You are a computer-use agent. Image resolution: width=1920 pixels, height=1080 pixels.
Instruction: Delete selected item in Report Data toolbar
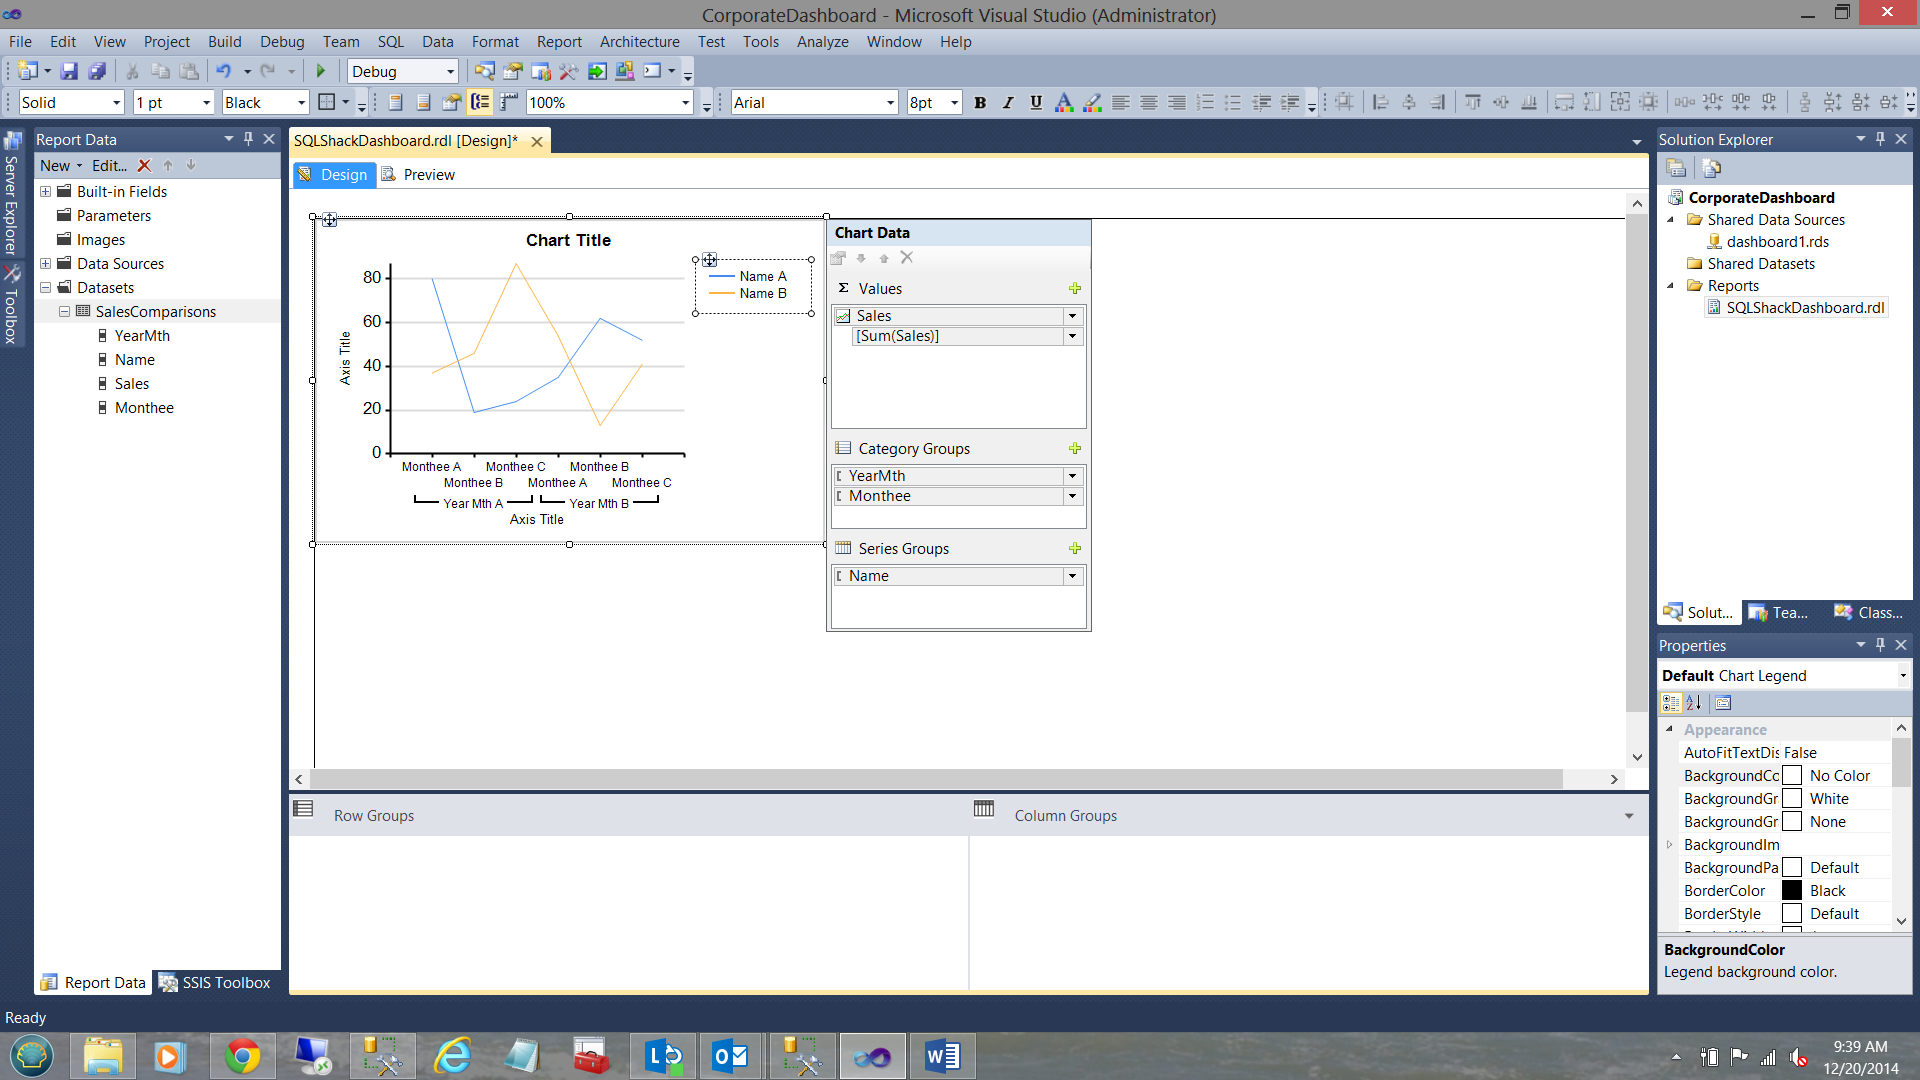point(144,166)
